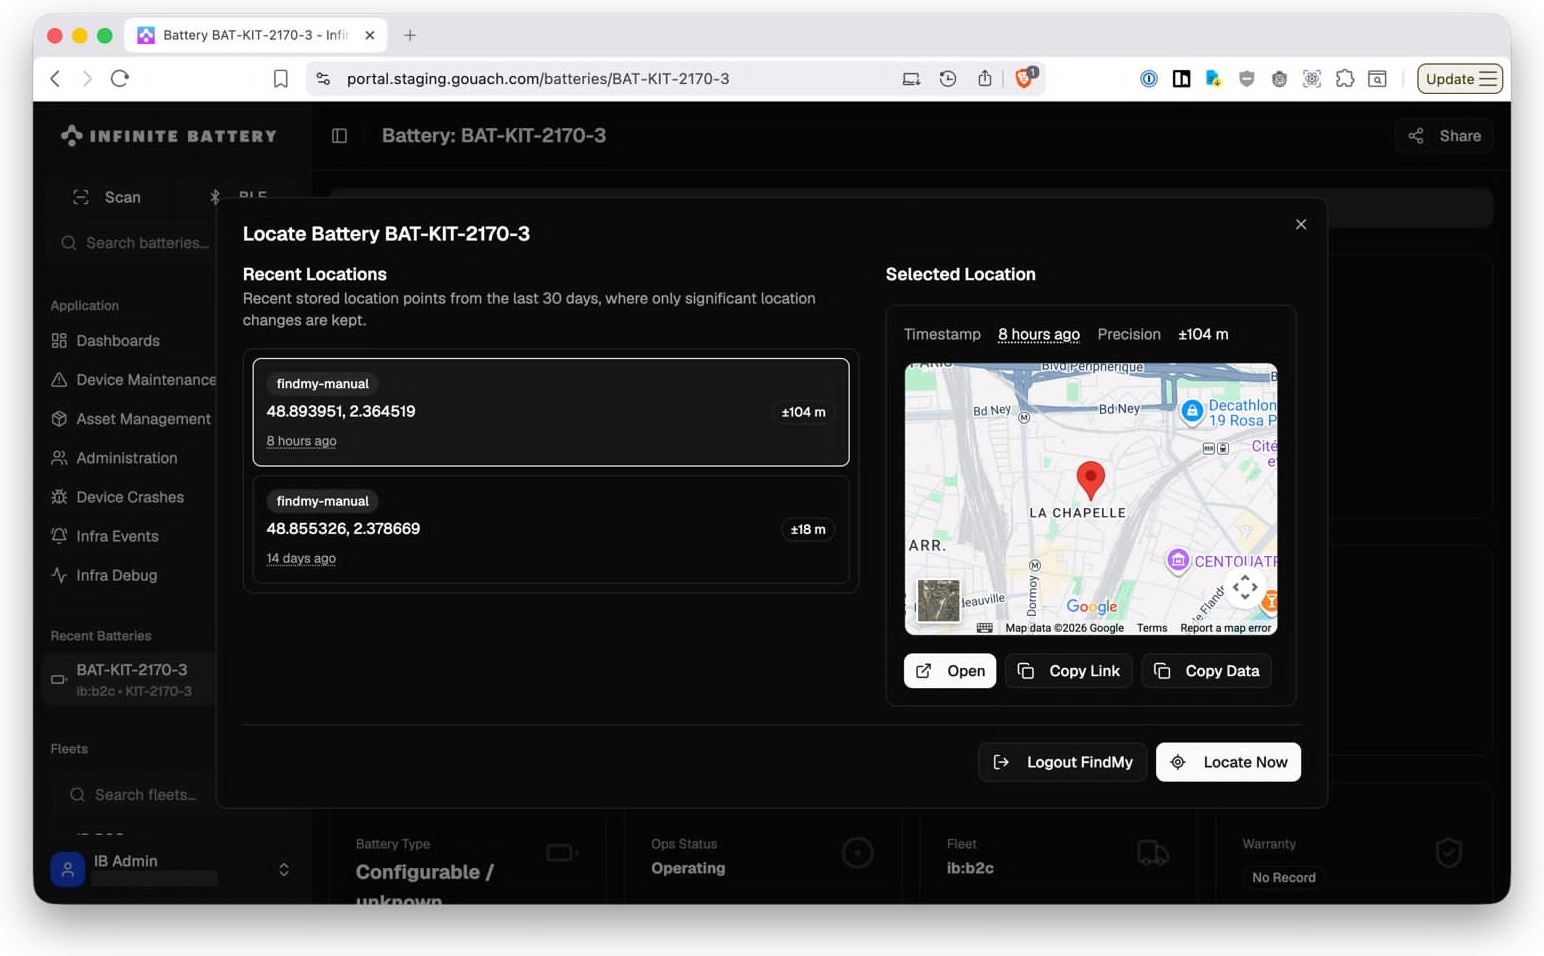The width and height of the screenshot is (1544, 956).
Task: Click the cast screen icon in address bar
Action: click(911, 79)
